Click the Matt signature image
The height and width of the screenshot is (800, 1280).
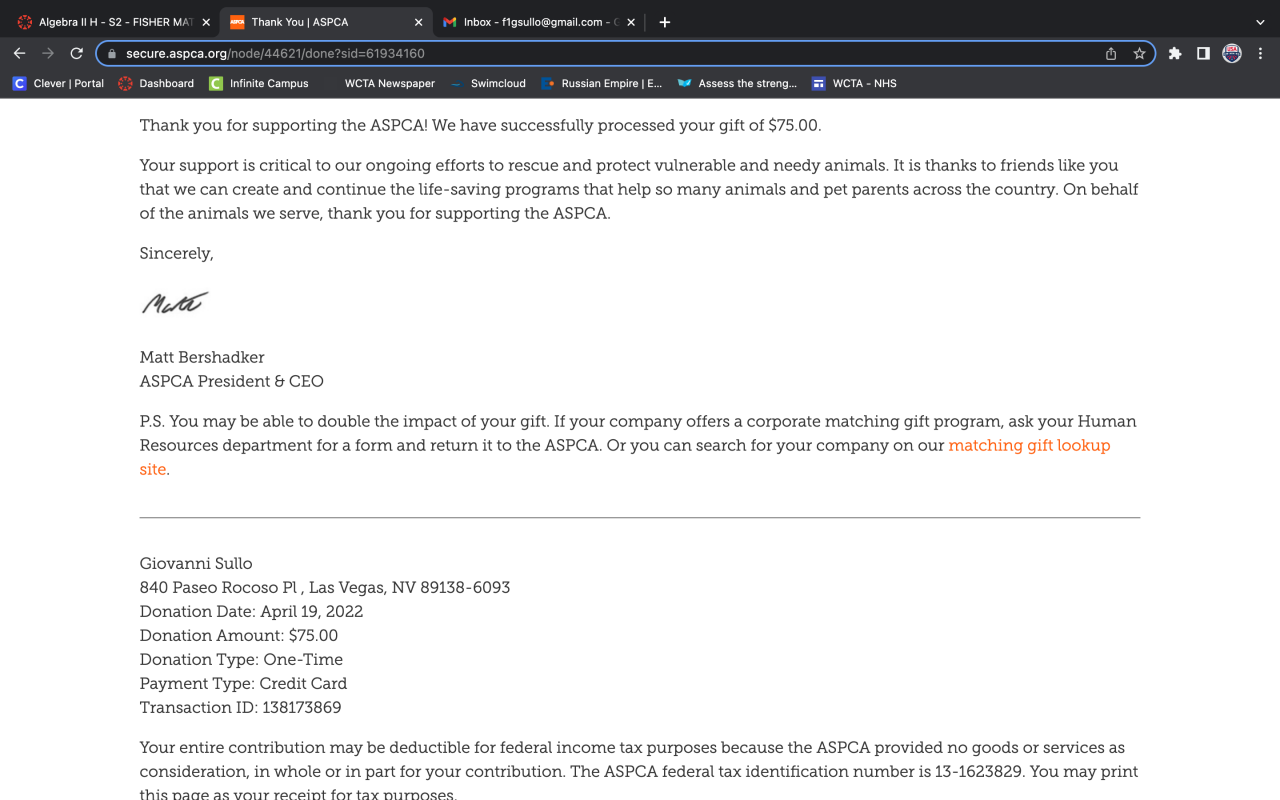(x=175, y=302)
